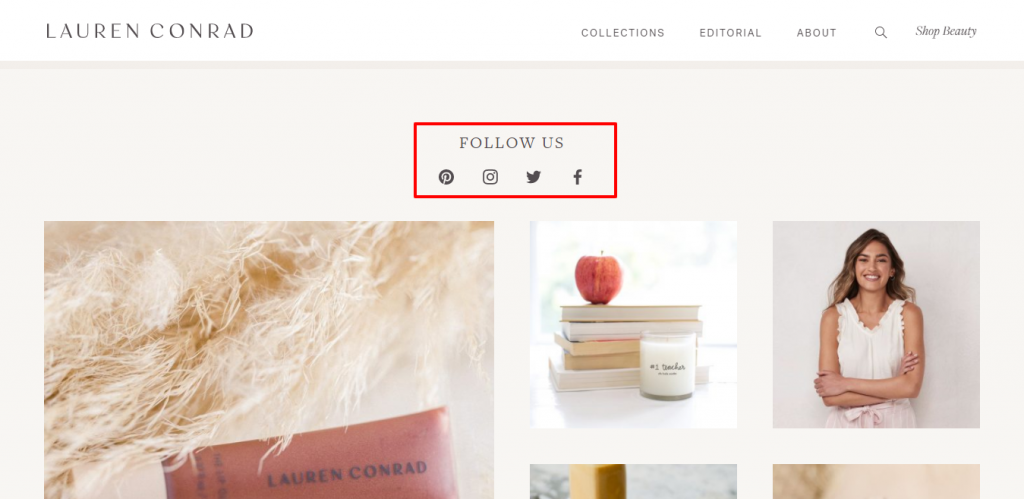This screenshot has width=1024, height=499.
Task: Open the partially visible yellow bottle image
Action: click(x=633, y=481)
